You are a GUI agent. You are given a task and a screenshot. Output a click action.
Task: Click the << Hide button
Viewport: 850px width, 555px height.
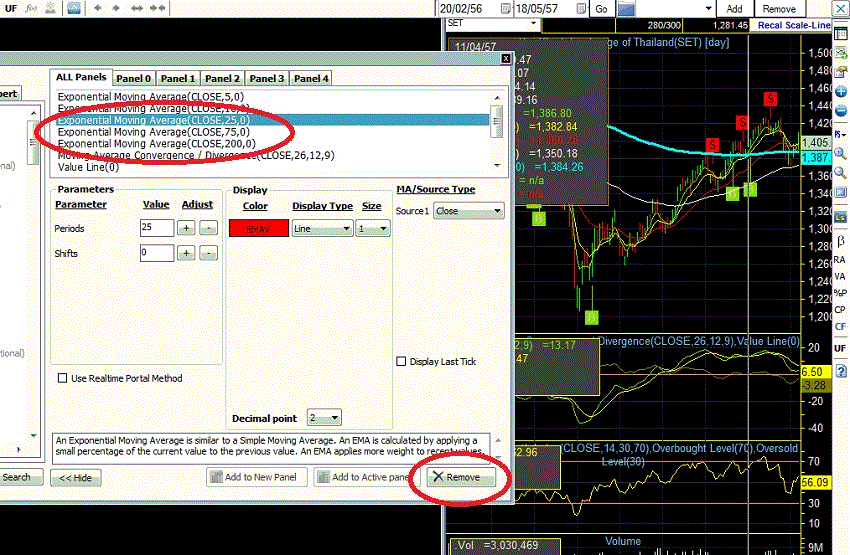point(75,478)
